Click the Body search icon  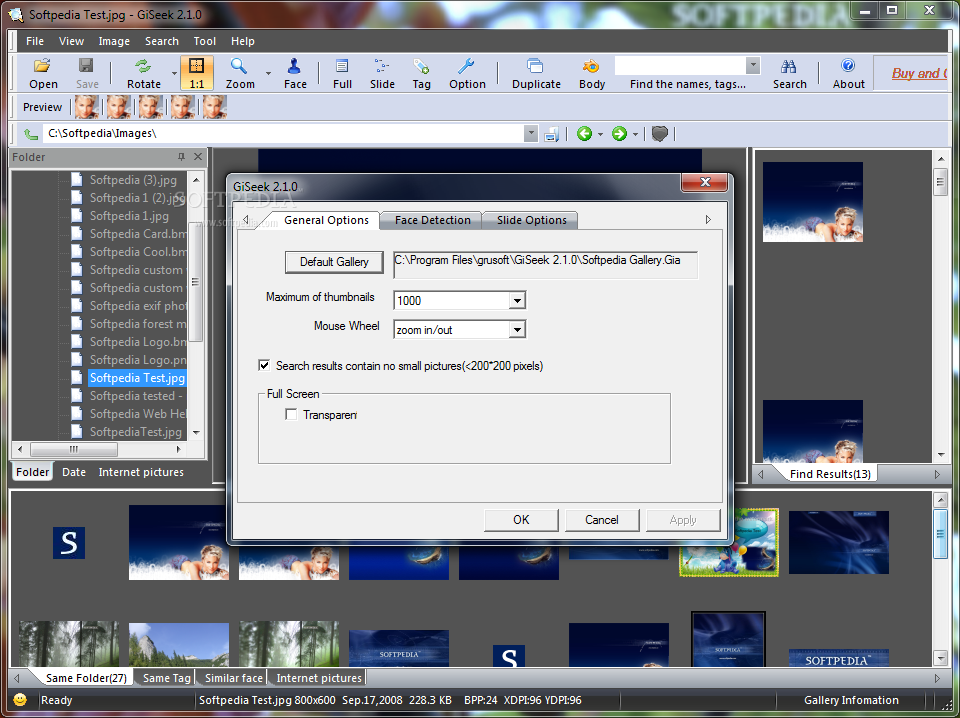[x=592, y=73]
